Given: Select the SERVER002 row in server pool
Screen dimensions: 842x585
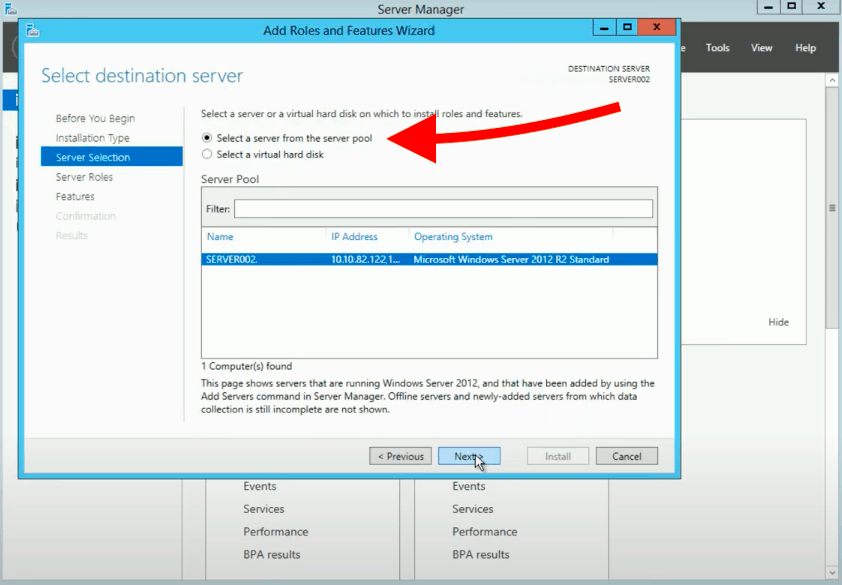Looking at the screenshot, I should (429, 259).
